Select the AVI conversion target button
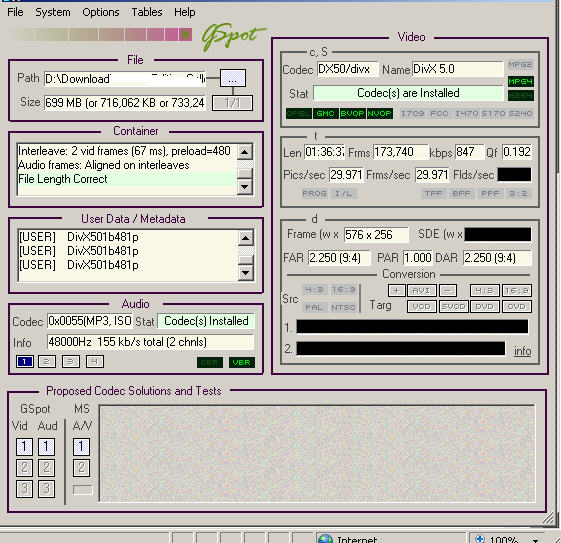The width and height of the screenshot is (561, 543). (421, 290)
